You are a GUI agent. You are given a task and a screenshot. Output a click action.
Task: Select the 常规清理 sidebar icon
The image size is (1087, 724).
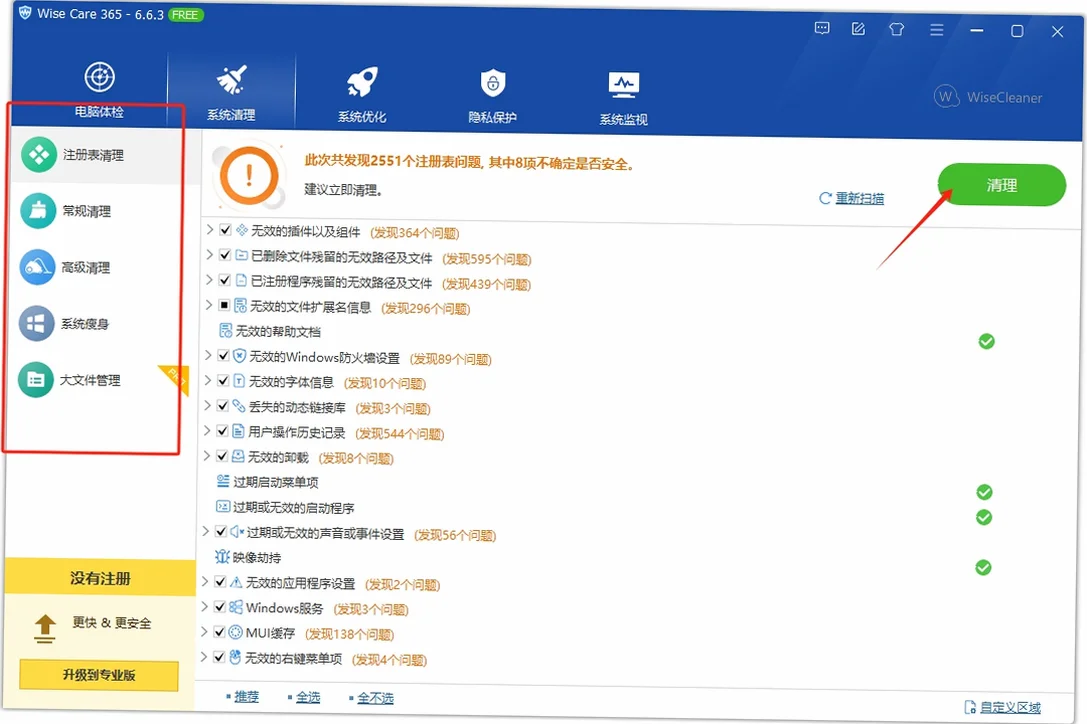coord(38,210)
